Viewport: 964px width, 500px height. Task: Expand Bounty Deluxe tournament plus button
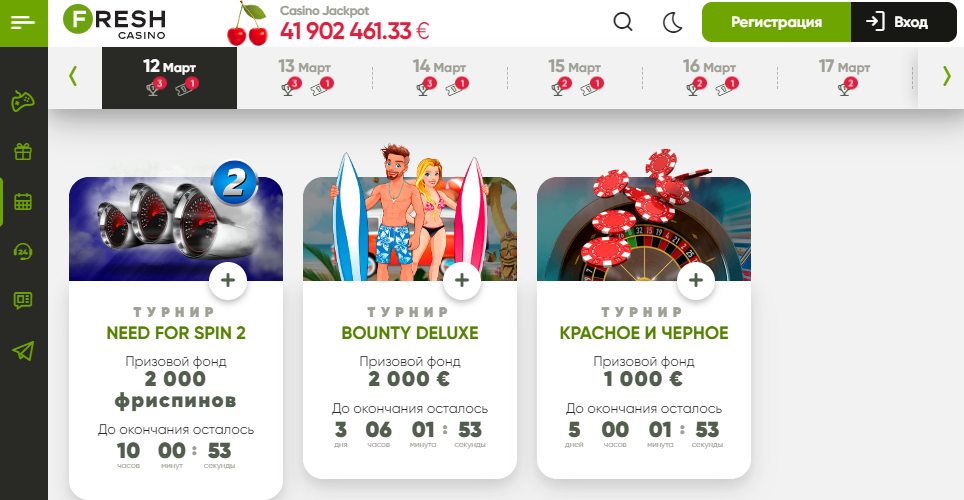462,280
